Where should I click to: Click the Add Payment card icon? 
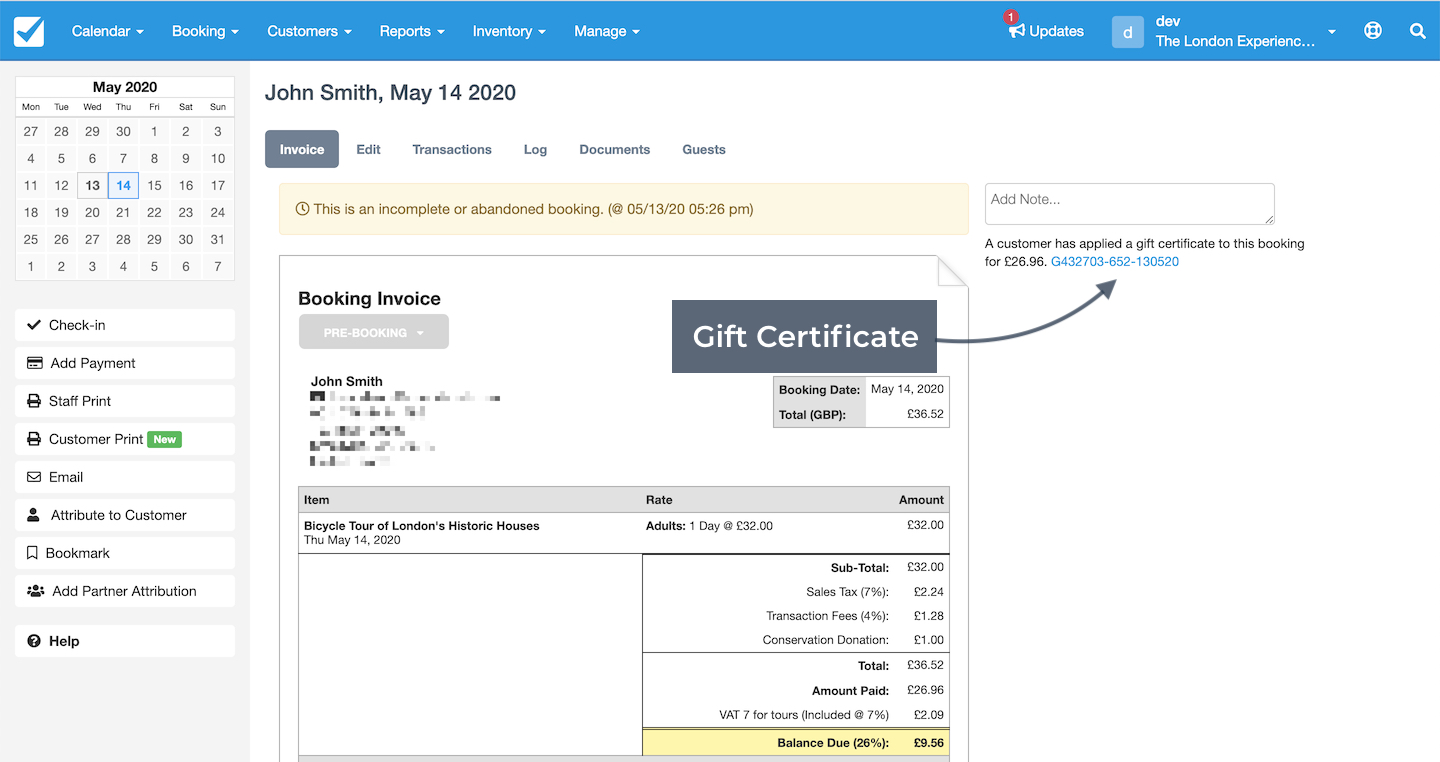(x=35, y=363)
